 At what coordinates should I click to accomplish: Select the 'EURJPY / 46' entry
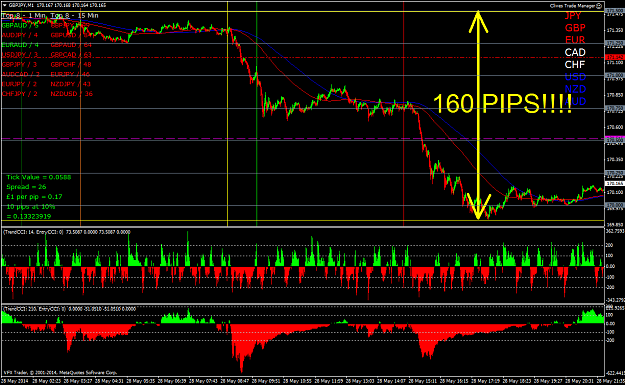(x=70, y=74)
